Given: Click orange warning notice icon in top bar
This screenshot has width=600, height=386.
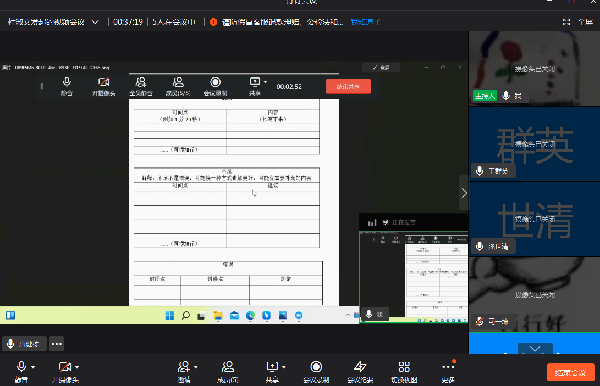Looking at the screenshot, I should (x=214, y=22).
